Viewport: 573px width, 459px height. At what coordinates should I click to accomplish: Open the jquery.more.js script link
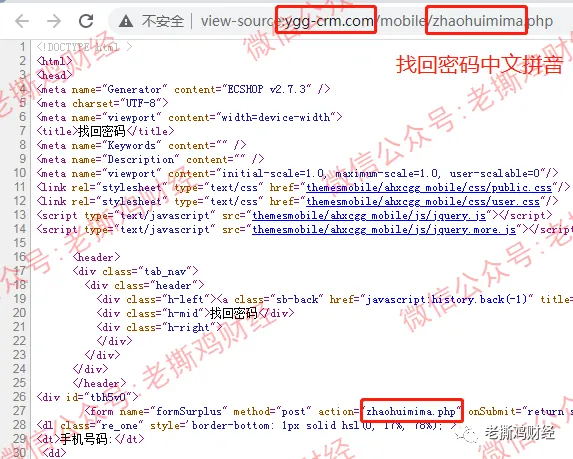(384, 230)
